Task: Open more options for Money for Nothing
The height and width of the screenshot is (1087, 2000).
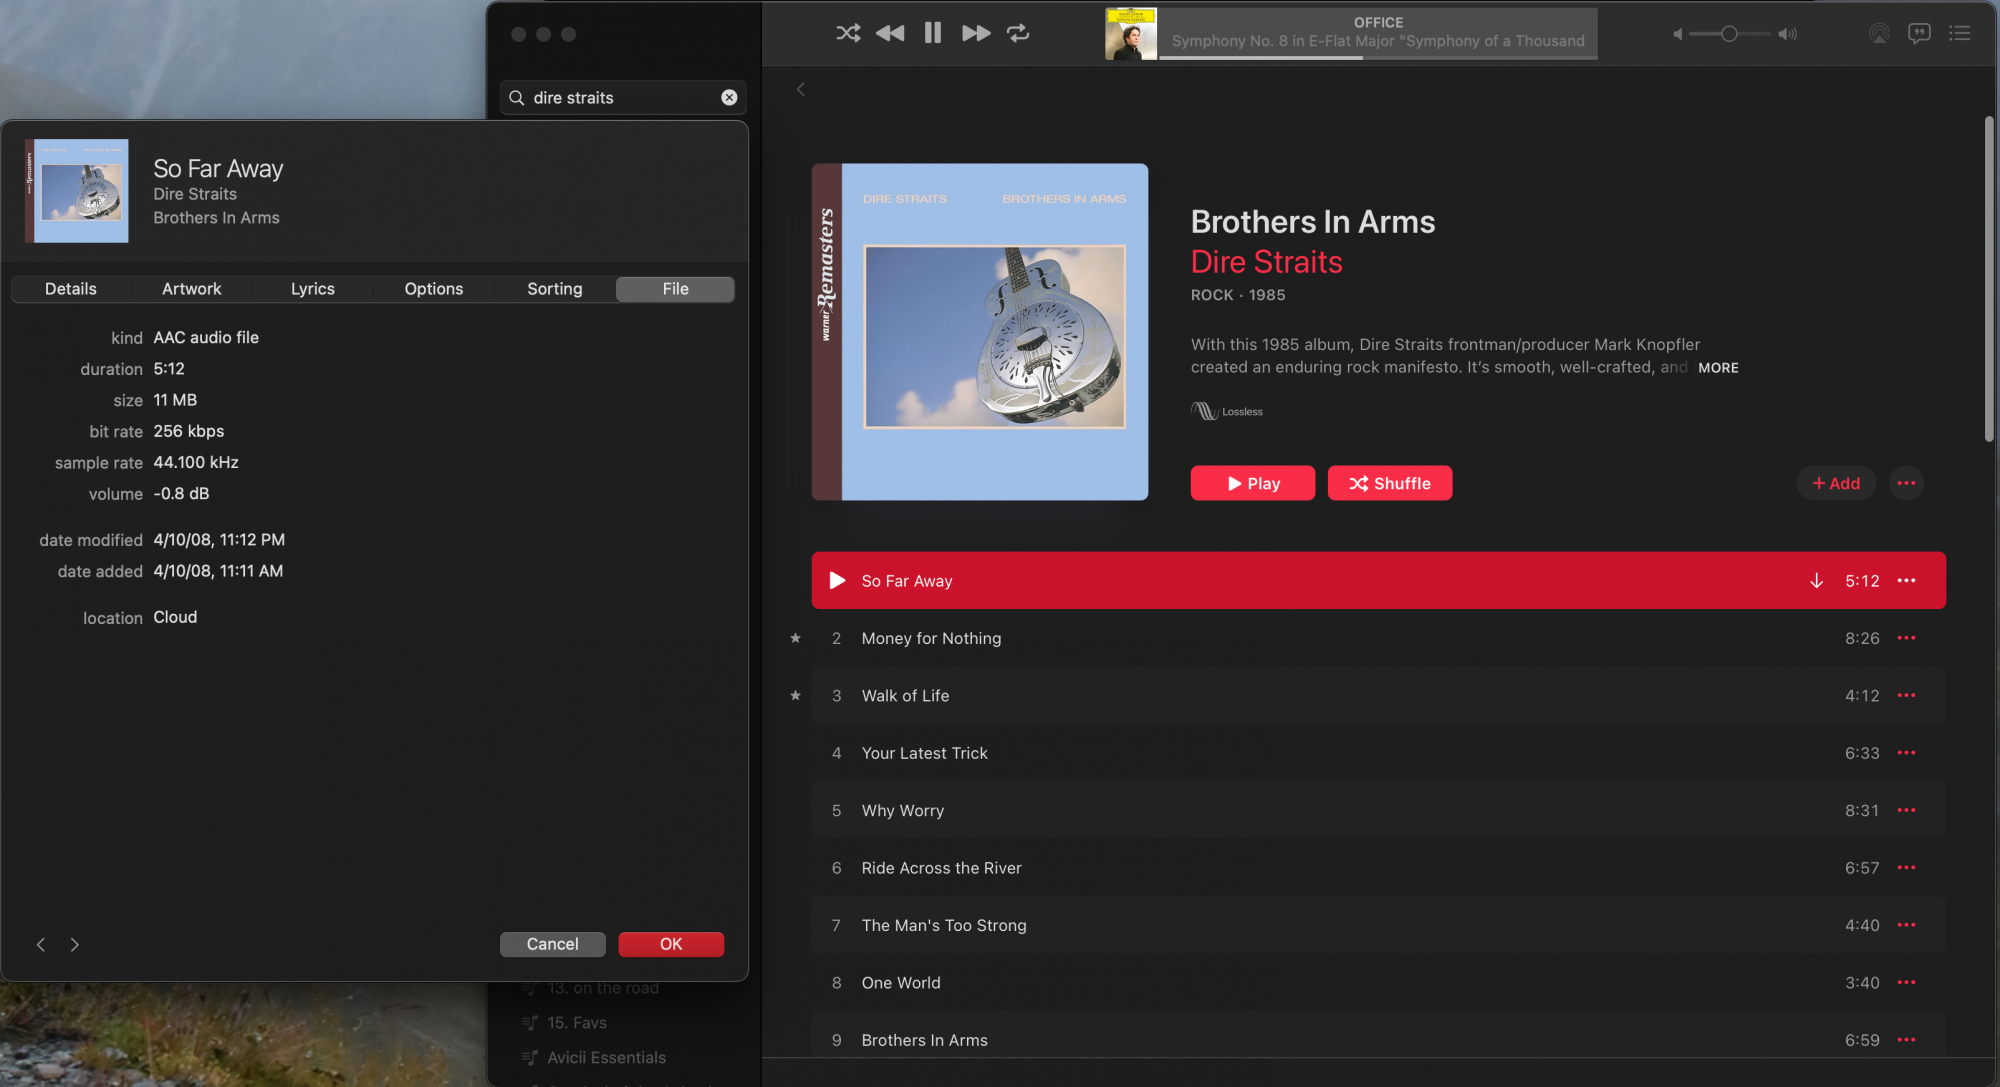Action: (x=1906, y=638)
